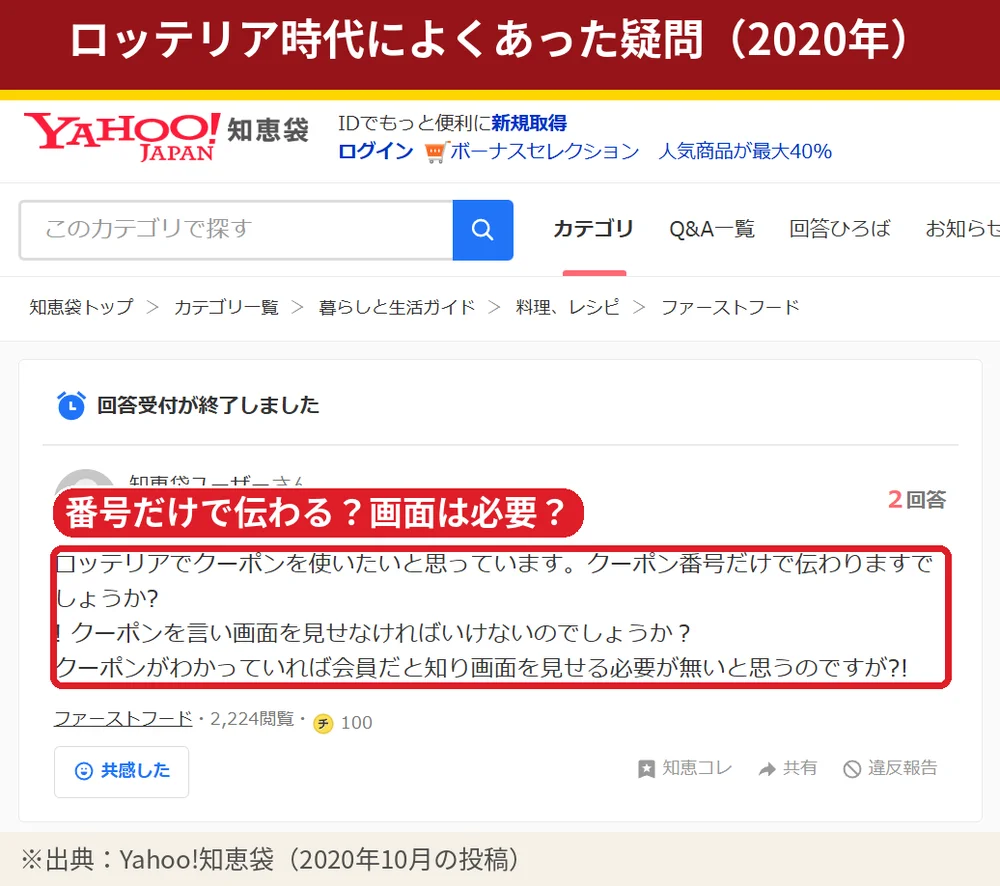The height and width of the screenshot is (886, 1000).
Task: Switch to the 回答ひろば tab
Action: click(839, 228)
